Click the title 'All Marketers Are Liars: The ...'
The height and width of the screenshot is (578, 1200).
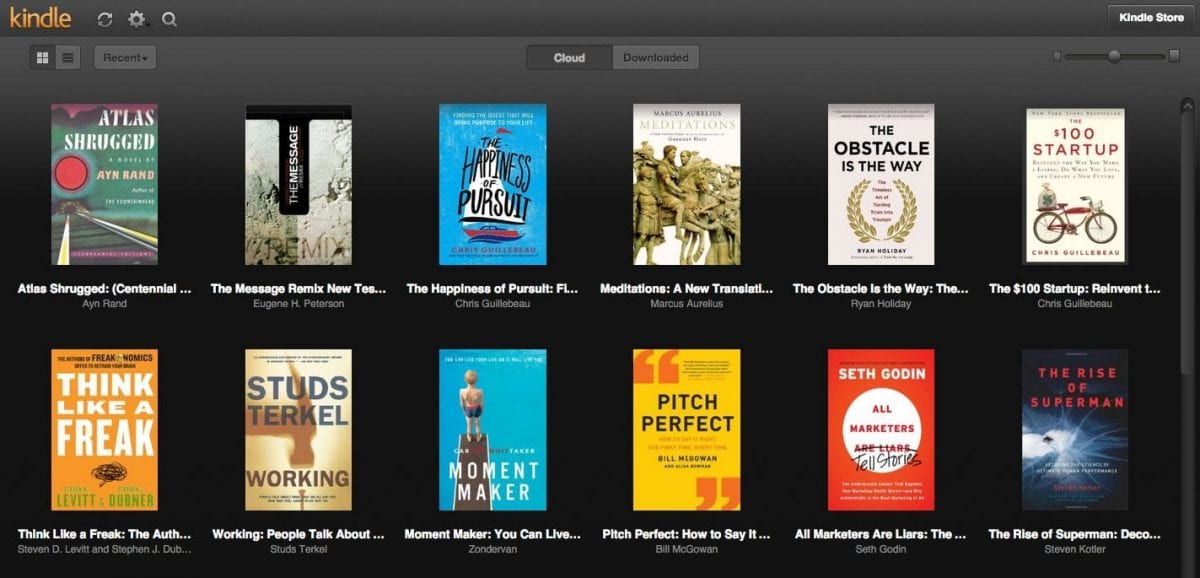pos(881,534)
